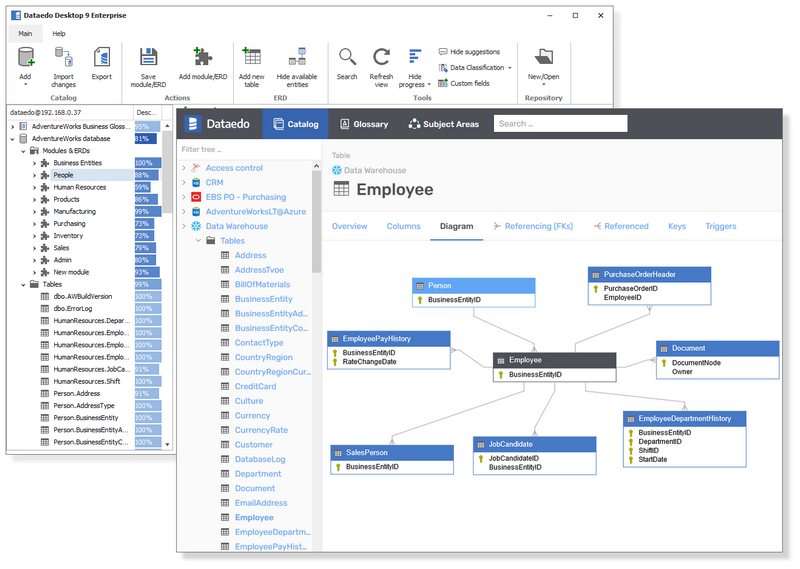Click the Export icon in ribbon
Image resolution: width=800 pixels, height=569 pixels.
point(102,59)
